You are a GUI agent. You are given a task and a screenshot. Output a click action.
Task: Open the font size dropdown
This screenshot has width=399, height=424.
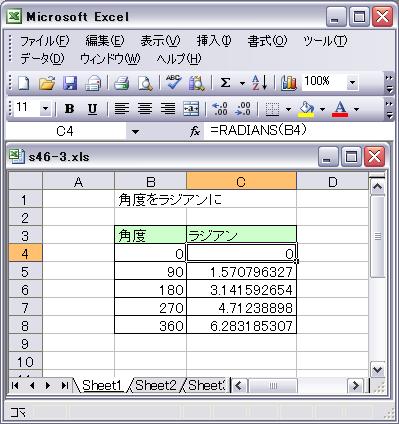[x=45, y=109]
